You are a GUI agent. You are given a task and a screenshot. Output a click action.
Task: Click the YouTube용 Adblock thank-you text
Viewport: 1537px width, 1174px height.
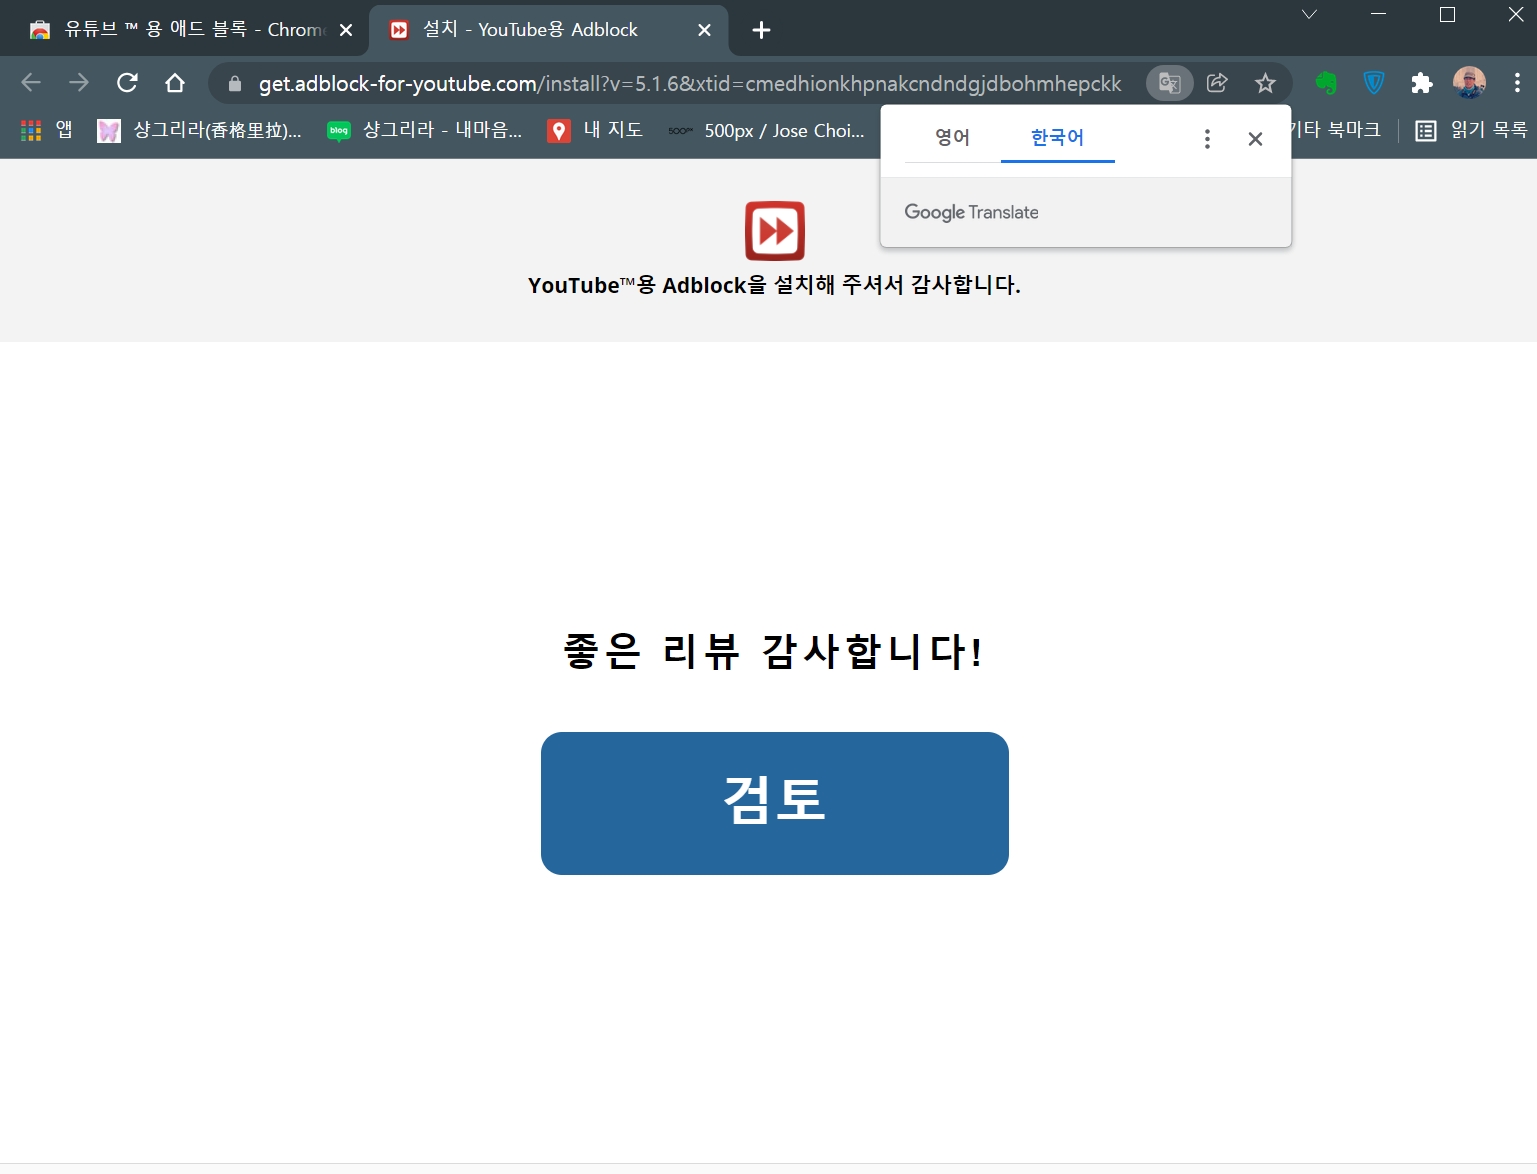coord(774,285)
